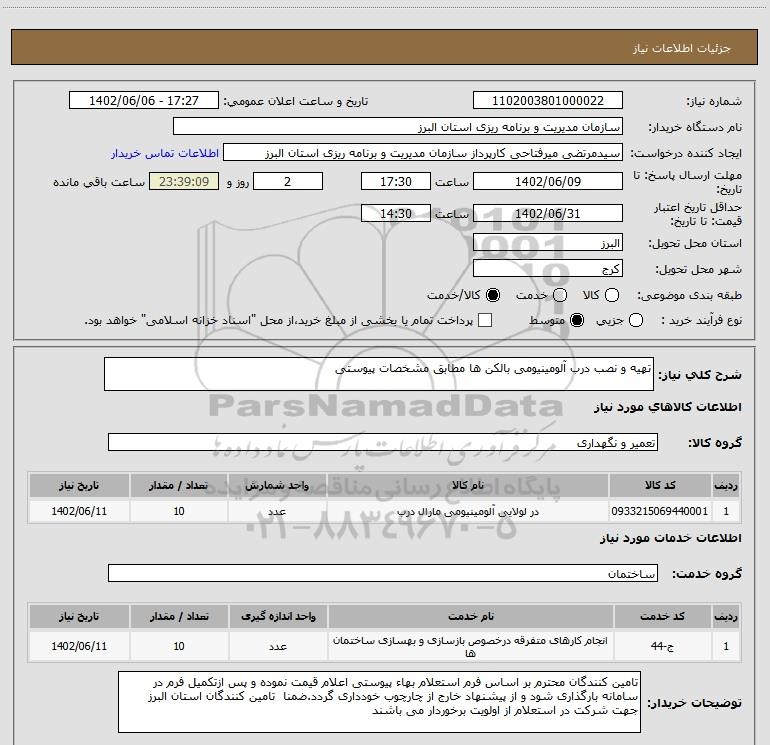This screenshot has width=770, height=745.
Task: Click service code ج-44 cell
Action: 662,646
